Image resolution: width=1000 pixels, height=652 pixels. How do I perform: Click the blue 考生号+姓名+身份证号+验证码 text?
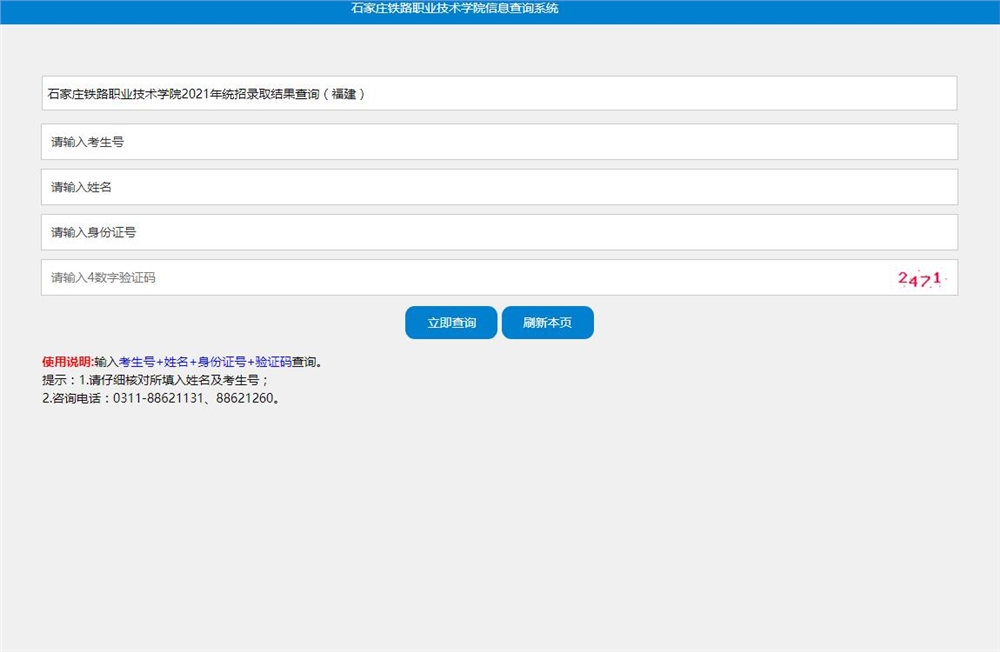click(205, 362)
